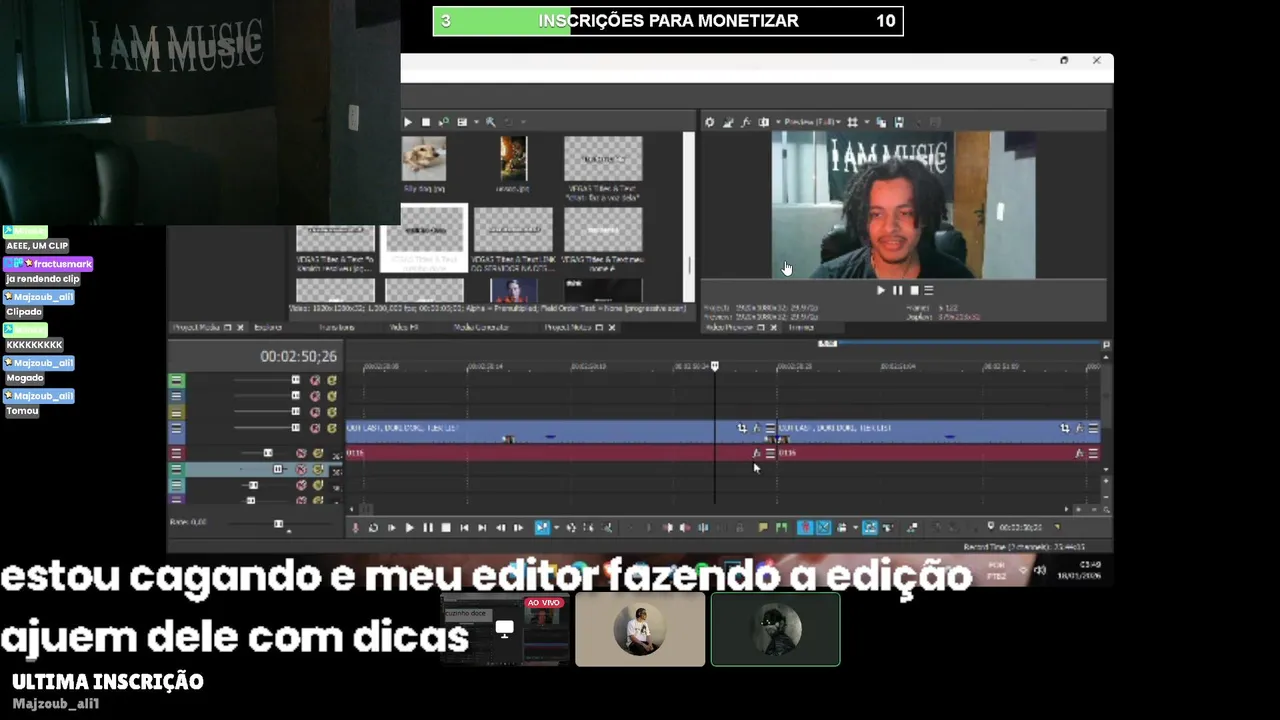Open red audio track's hamburger menu
This screenshot has width=1280, height=720.
pos(177,453)
